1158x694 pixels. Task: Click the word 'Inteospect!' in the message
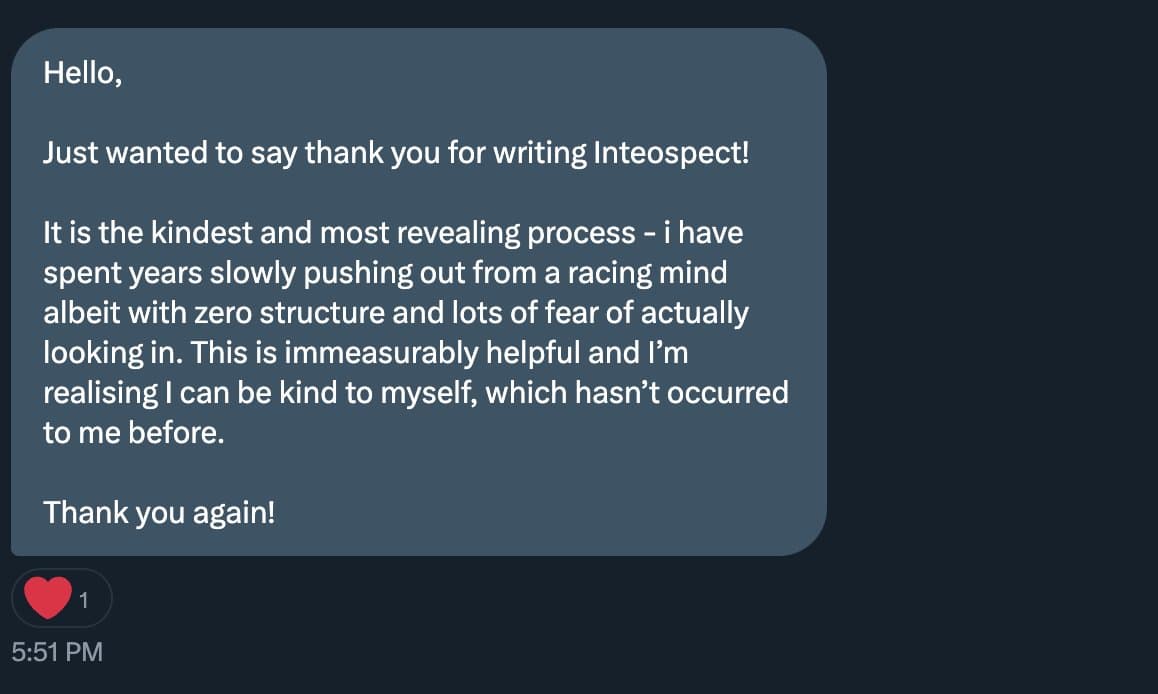tap(670, 154)
